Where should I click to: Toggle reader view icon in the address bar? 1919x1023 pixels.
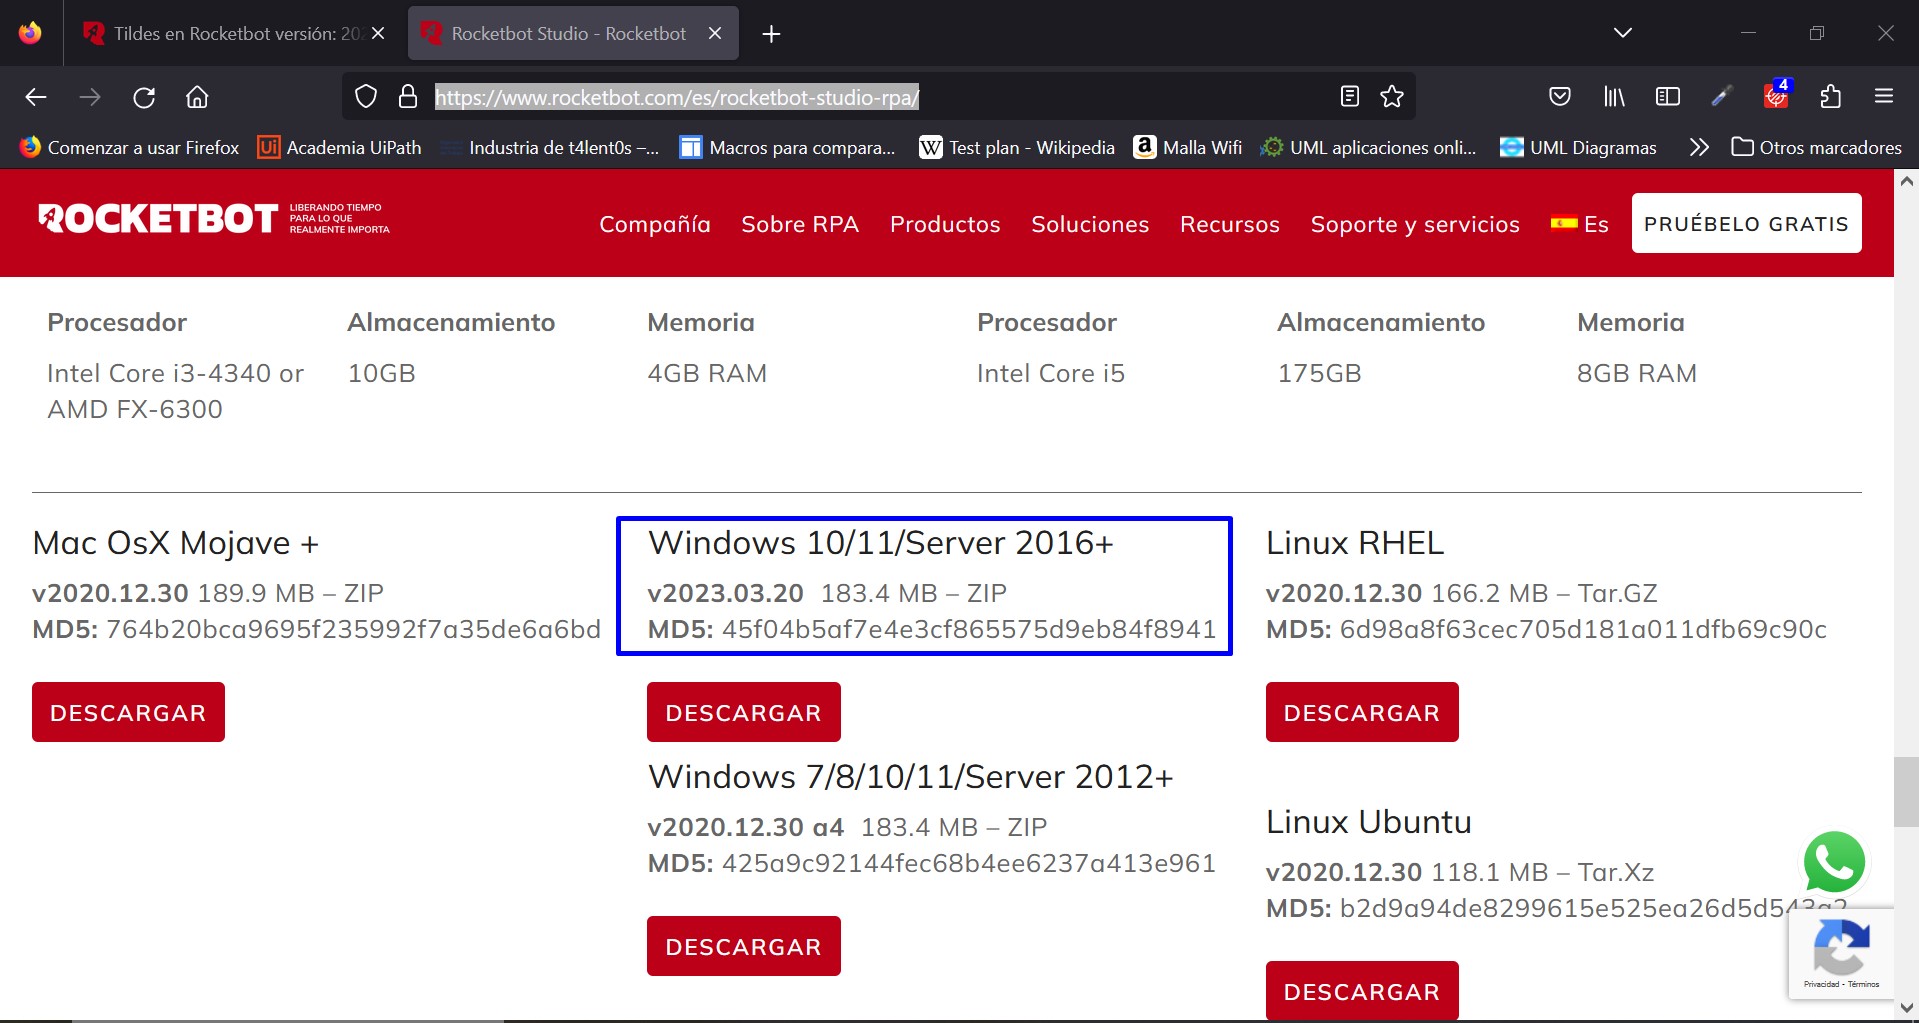pyautogui.click(x=1349, y=97)
